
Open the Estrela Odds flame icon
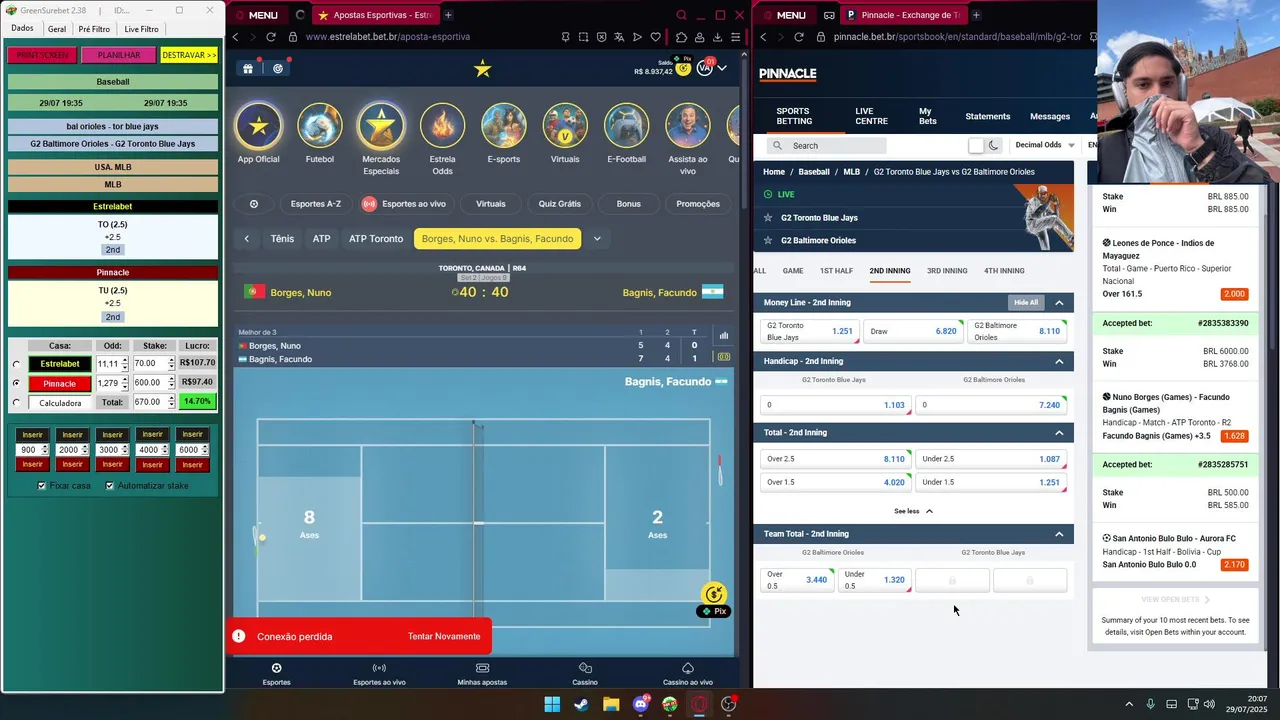pyautogui.click(x=442, y=126)
